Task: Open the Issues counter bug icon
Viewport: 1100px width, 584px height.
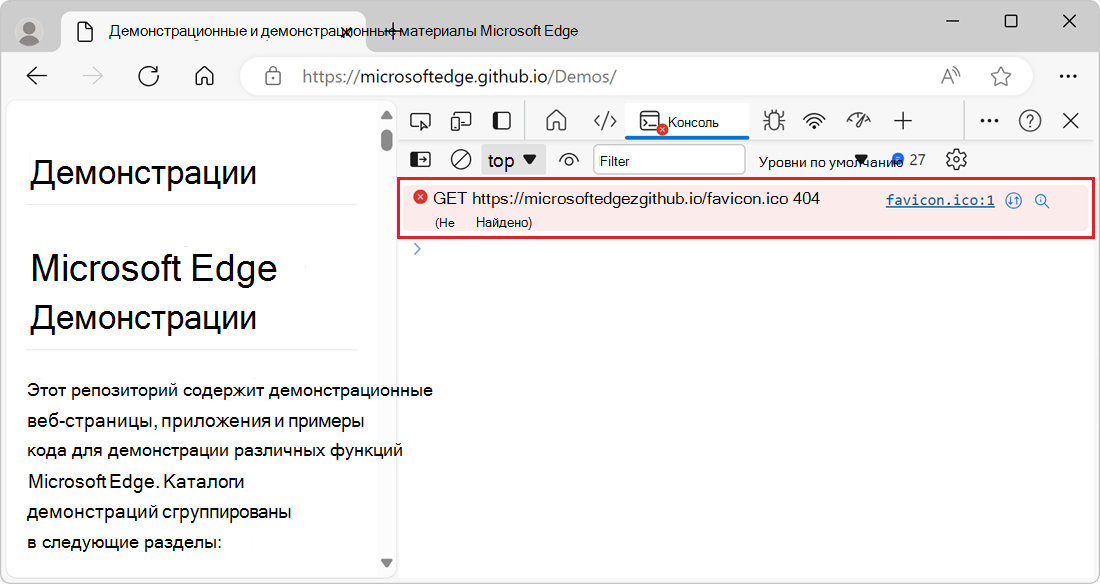Action: click(773, 120)
